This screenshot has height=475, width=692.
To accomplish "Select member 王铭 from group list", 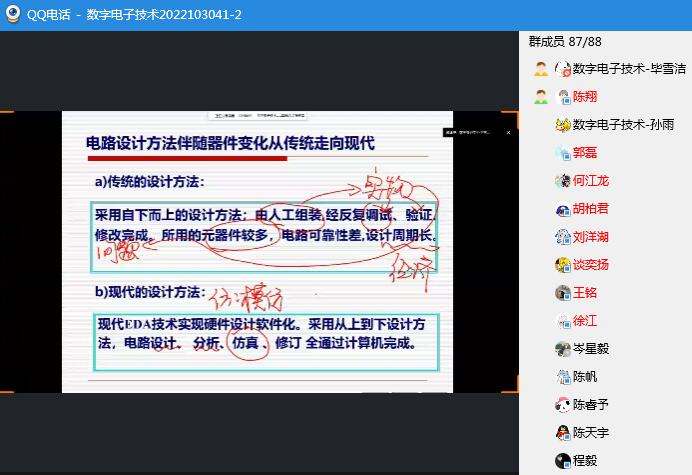I will click(x=584, y=293).
